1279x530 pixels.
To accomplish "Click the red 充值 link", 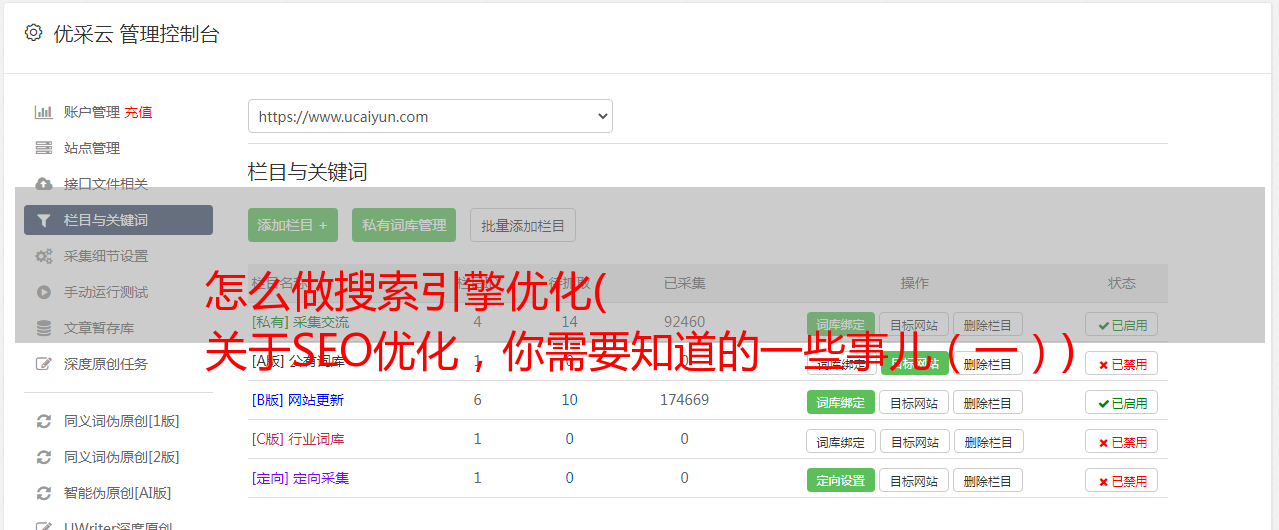I will click(x=139, y=112).
